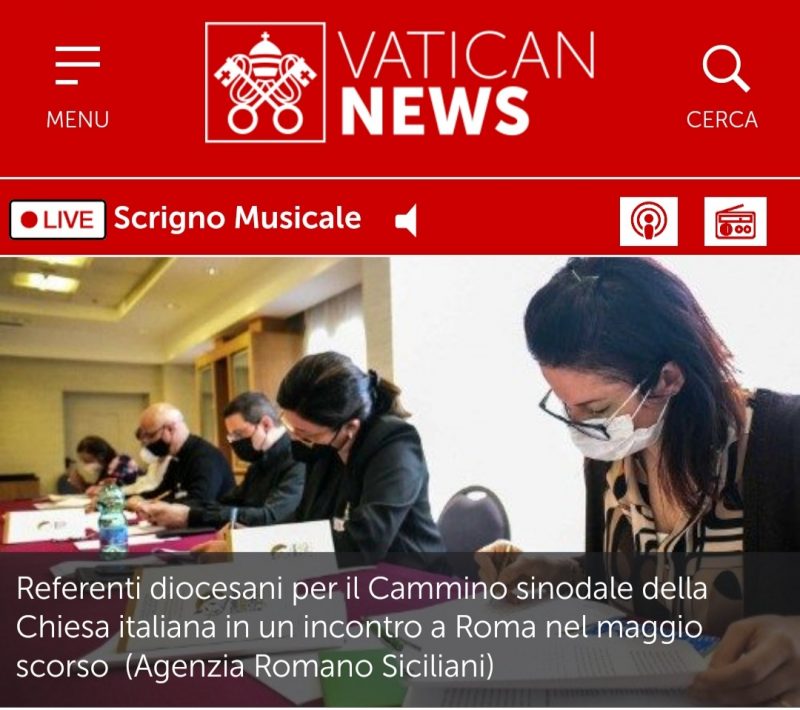This screenshot has height=710, width=800.
Task: Click the Agenzia Romano Siciliani credit
Action: pos(309,666)
